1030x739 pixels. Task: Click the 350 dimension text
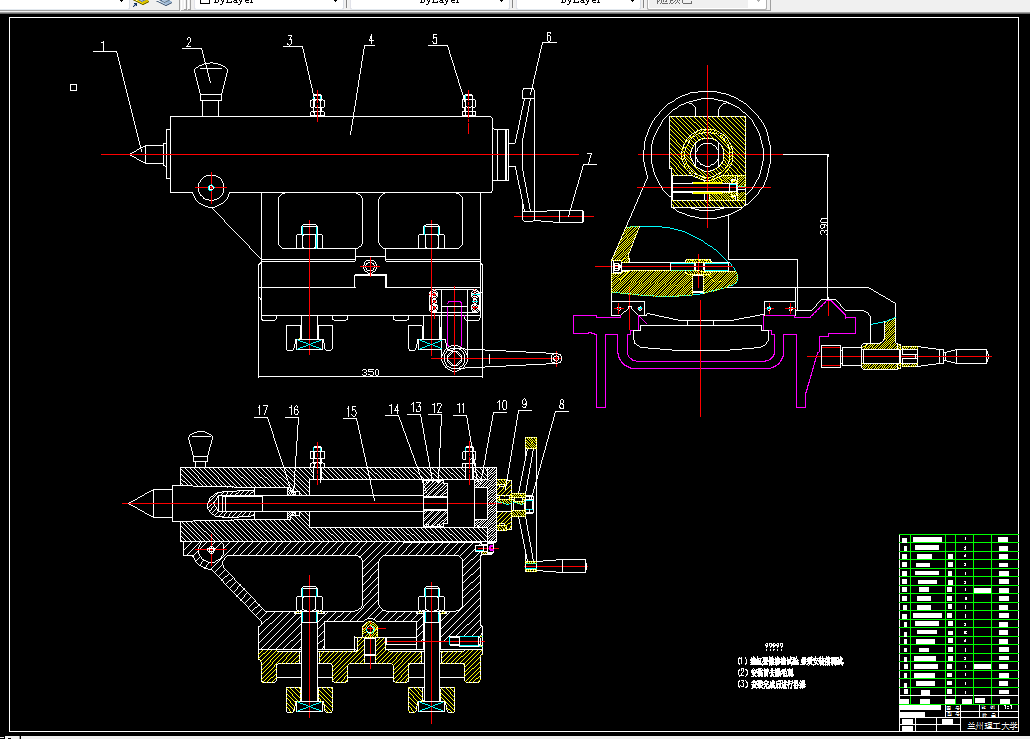(x=370, y=372)
